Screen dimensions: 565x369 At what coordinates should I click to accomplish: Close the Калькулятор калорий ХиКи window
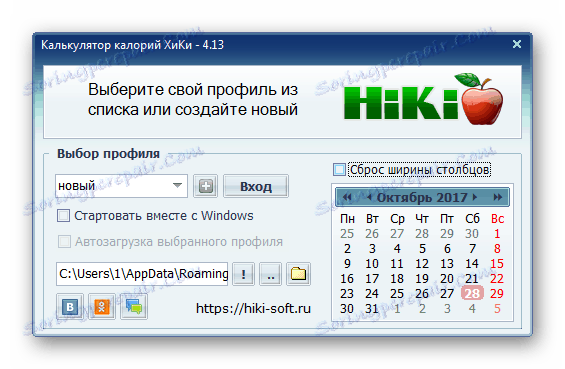[517, 44]
